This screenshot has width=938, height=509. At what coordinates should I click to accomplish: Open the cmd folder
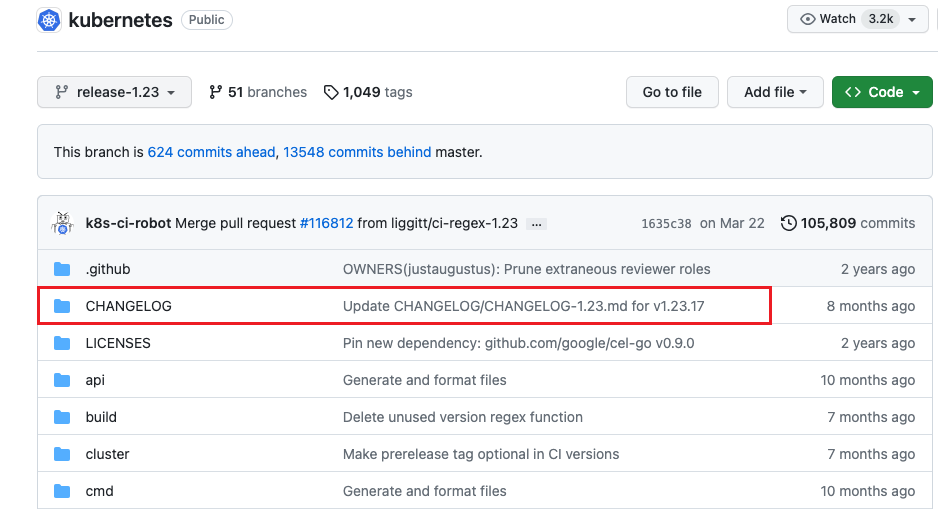99,491
